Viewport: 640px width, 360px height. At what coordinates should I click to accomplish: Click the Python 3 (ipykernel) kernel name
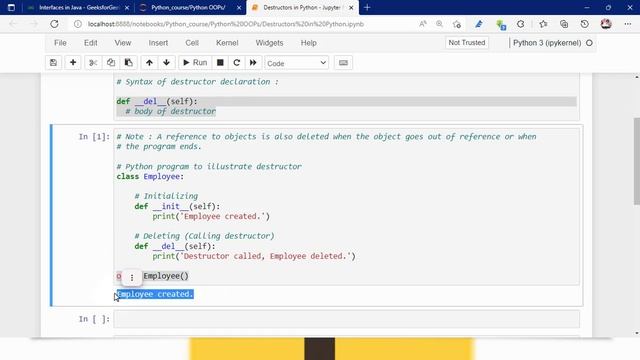click(547, 43)
